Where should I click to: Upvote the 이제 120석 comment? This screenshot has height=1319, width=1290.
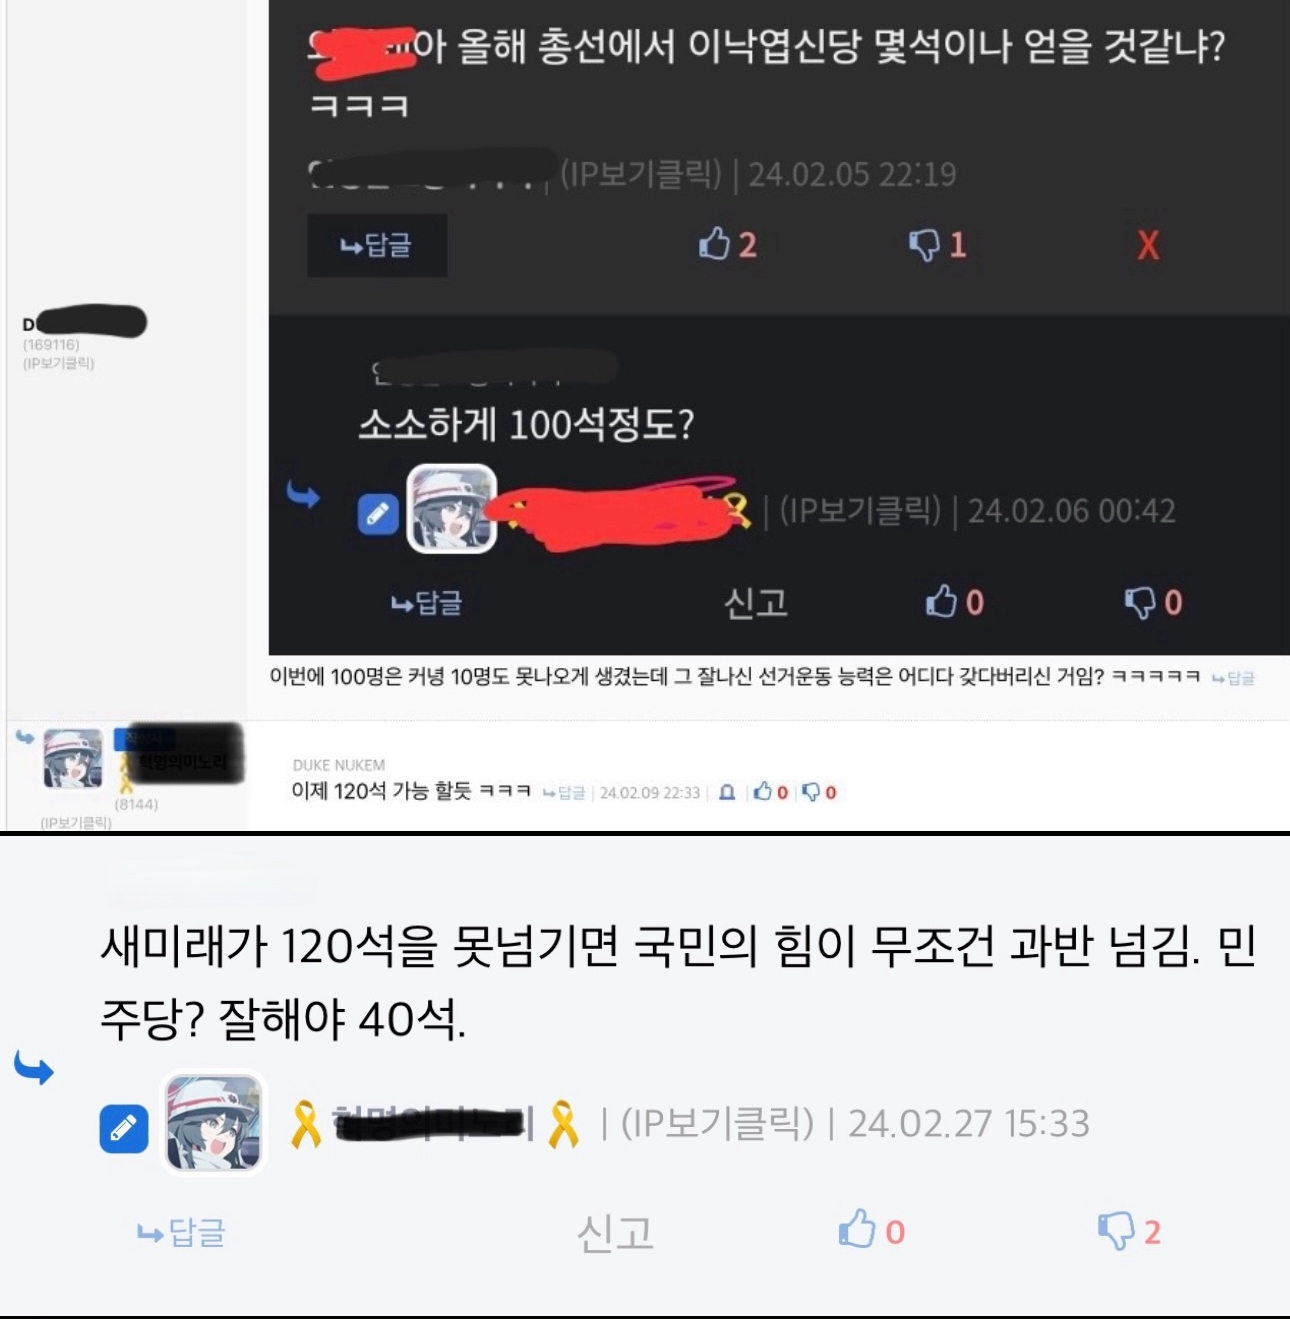click(763, 792)
